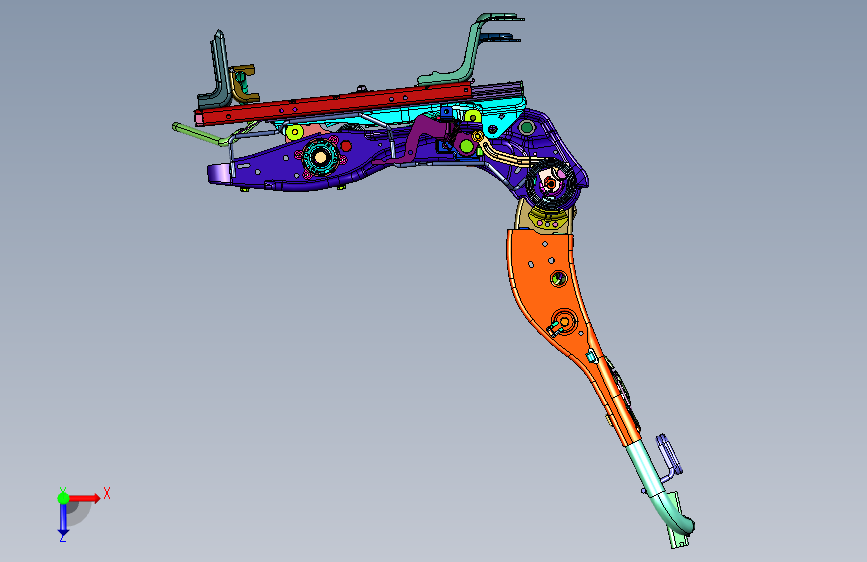
Task: Click the blue Z axis arrow of the triad
Action: (x=63, y=519)
